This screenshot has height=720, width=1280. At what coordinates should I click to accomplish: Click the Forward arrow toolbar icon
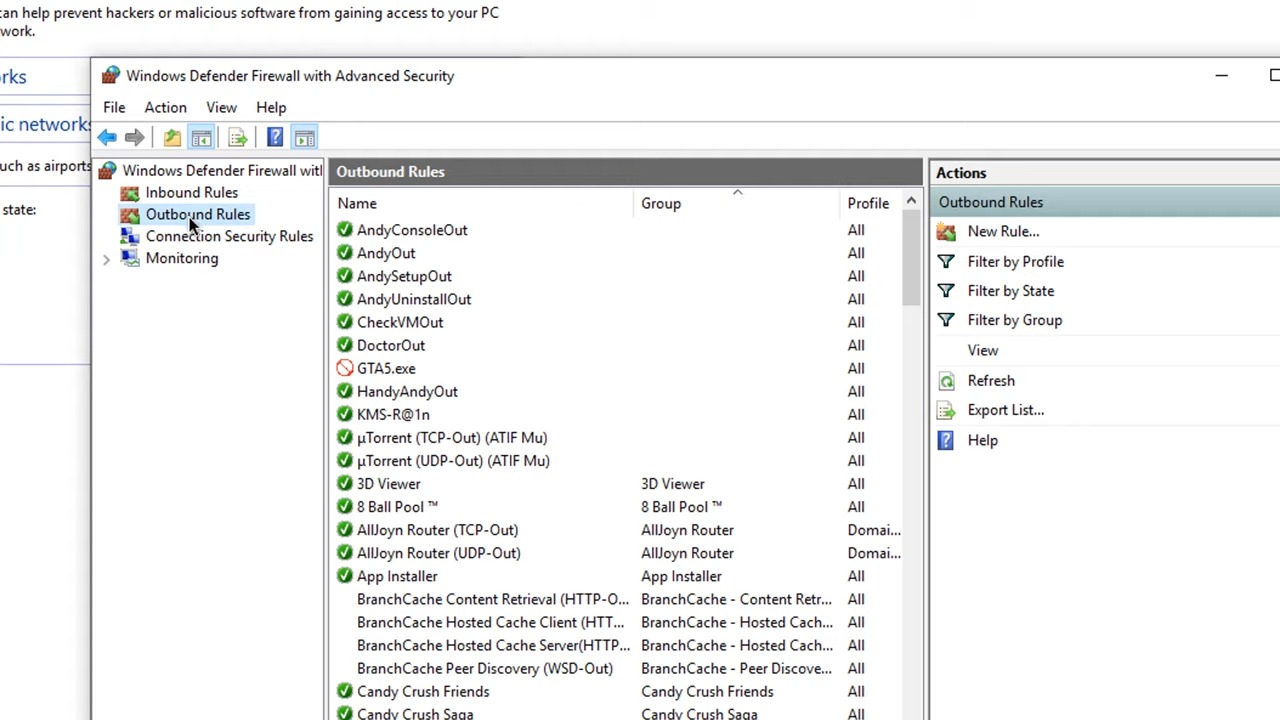[134, 138]
